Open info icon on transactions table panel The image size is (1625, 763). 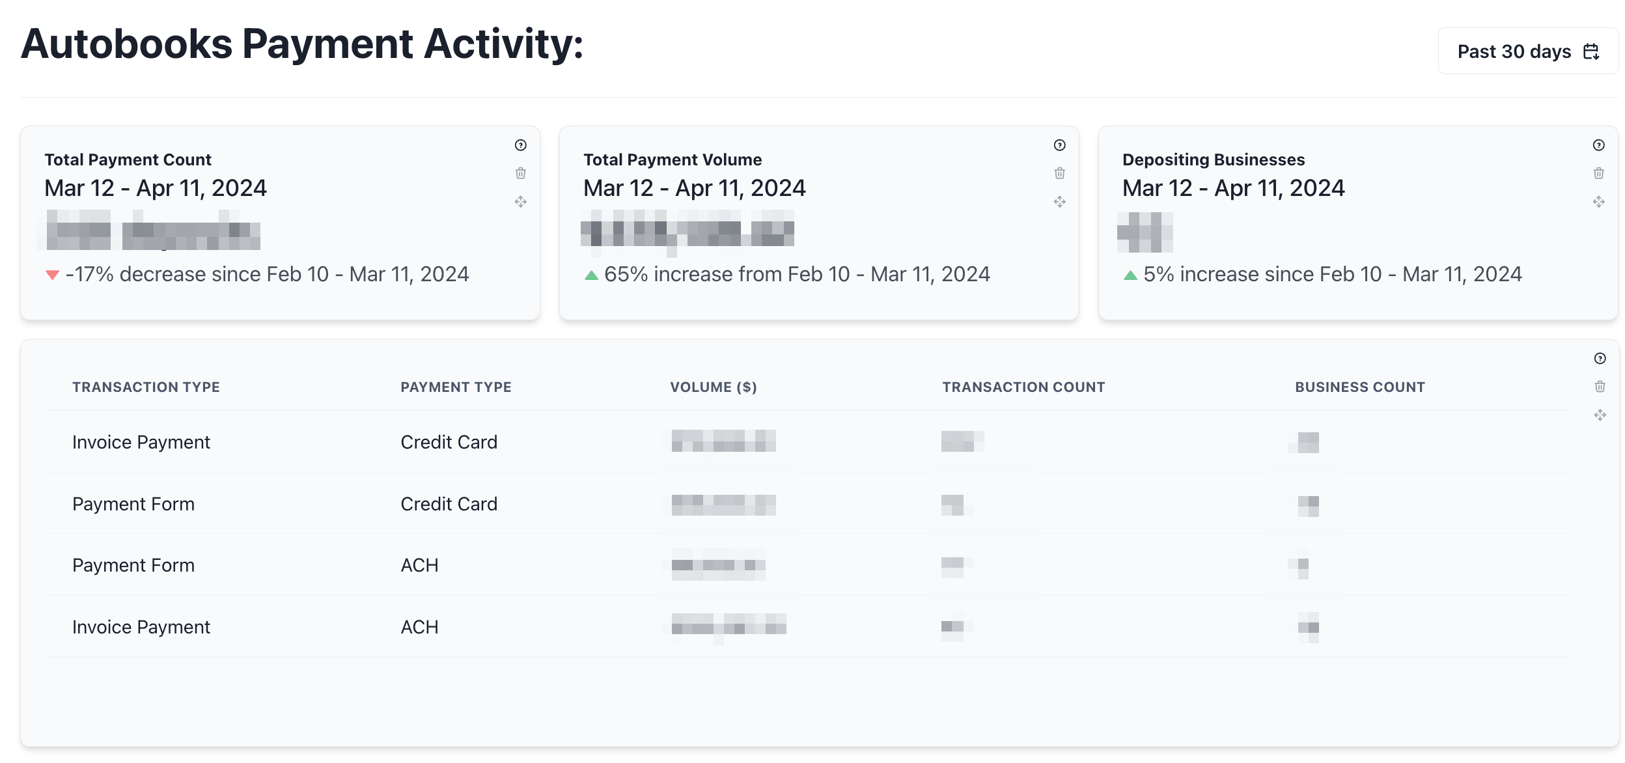[x=1599, y=358]
